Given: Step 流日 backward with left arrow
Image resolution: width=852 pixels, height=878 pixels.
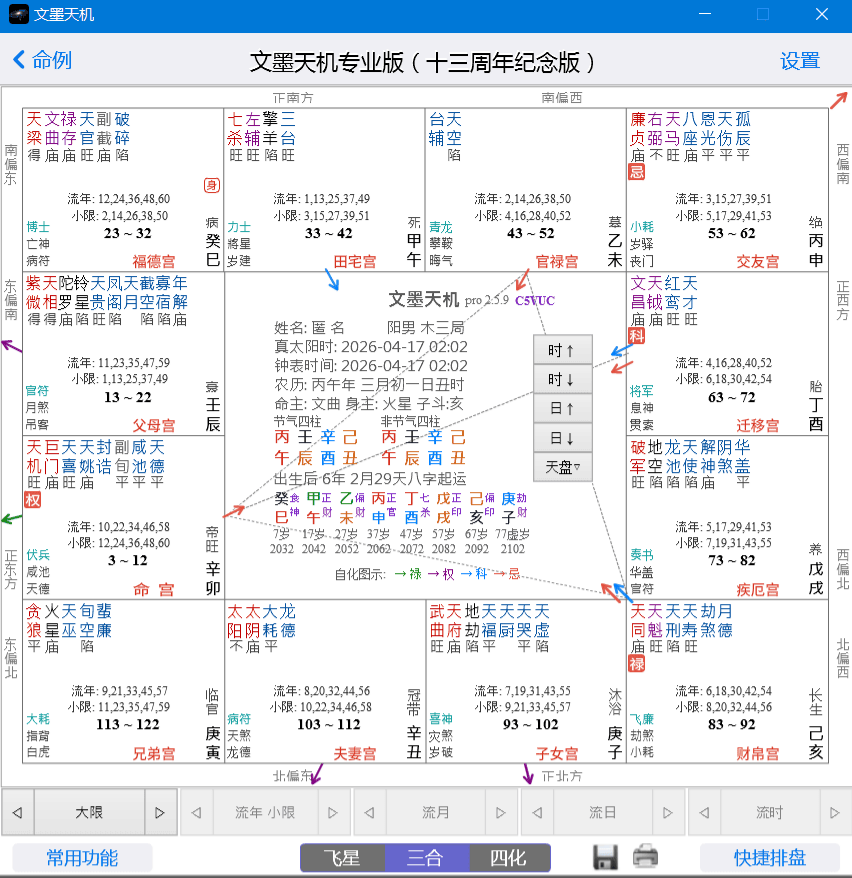Looking at the screenshot, I should (537, 812).
